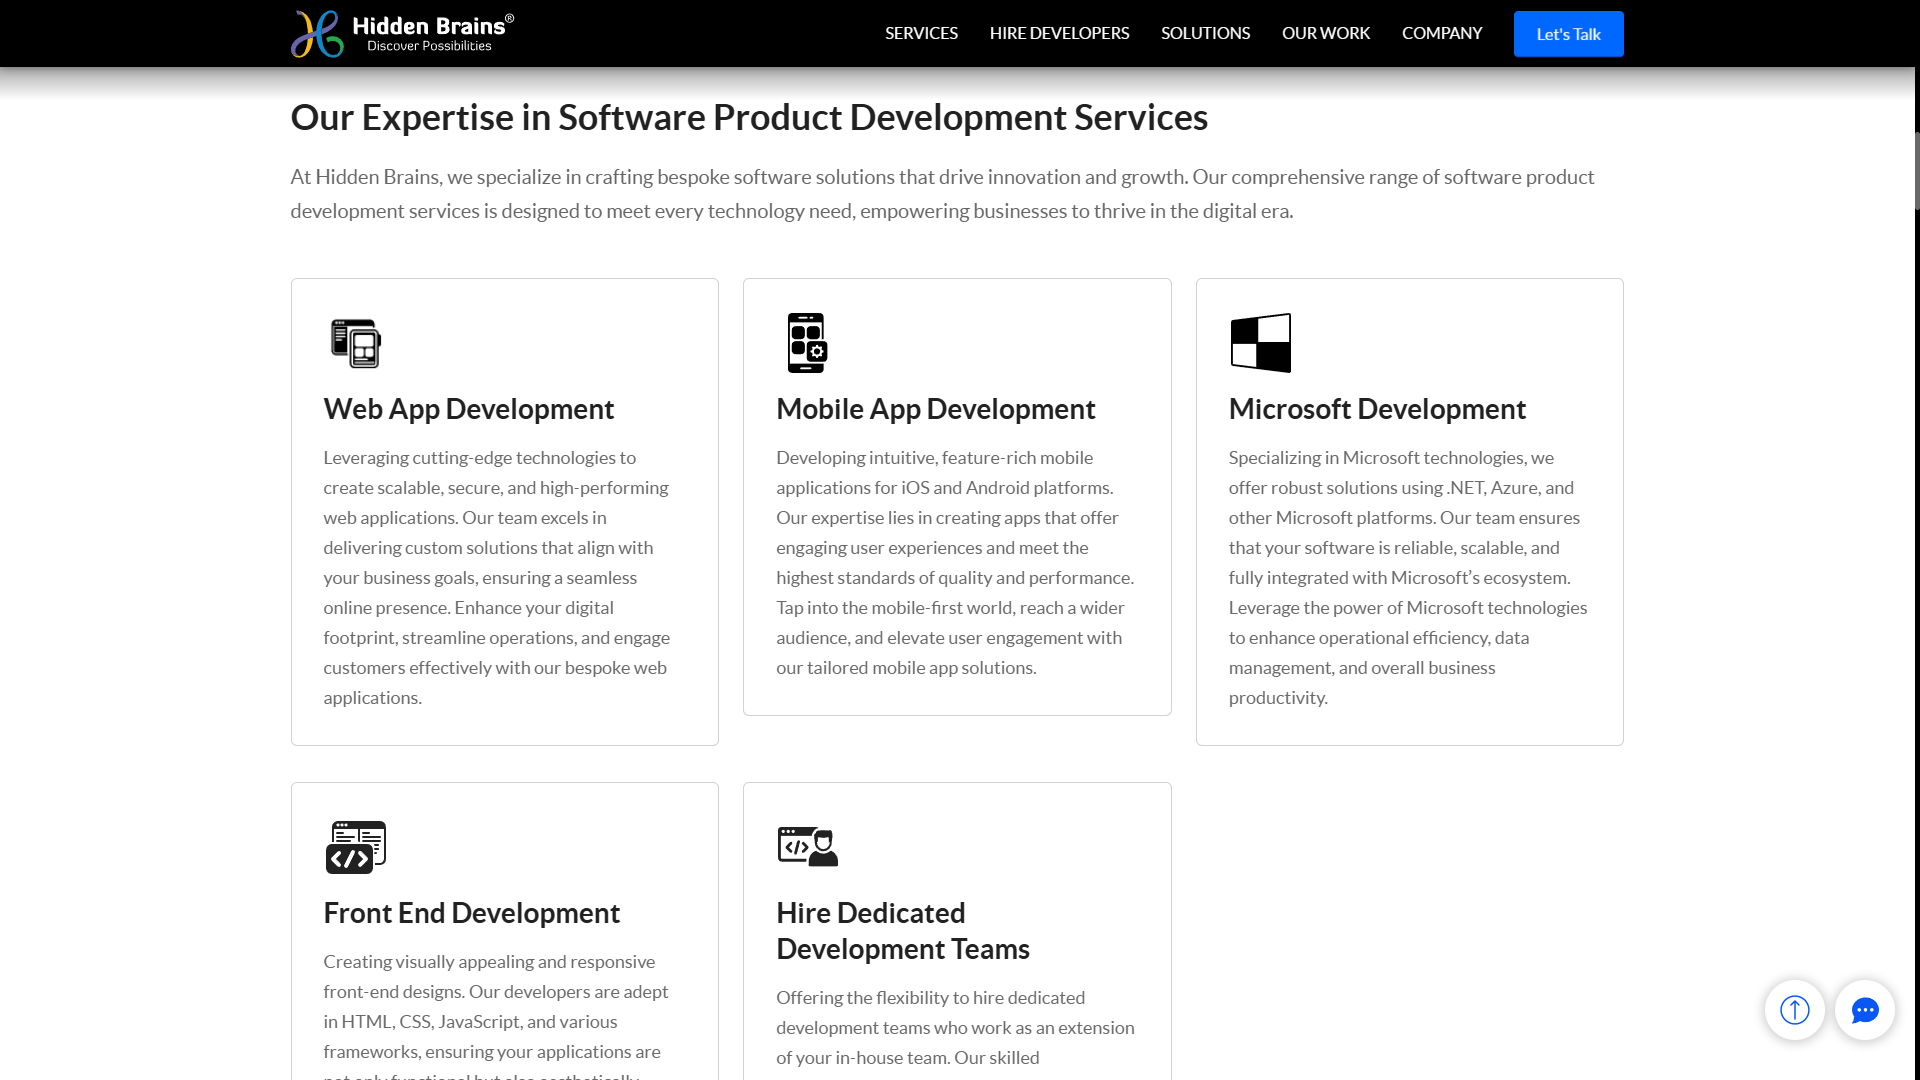Open the HIRE DEVELOPERS menu
The width and height of the screenshot is (1920, 1080).
(x=1059, y=33)
